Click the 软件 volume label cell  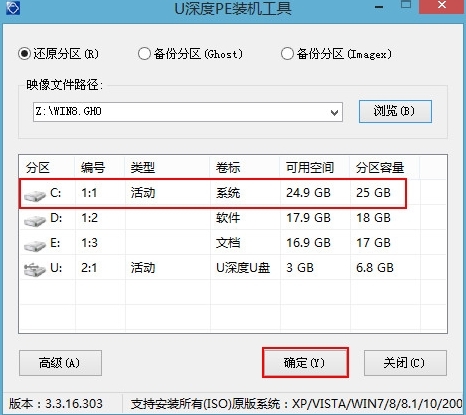point(228,218)
